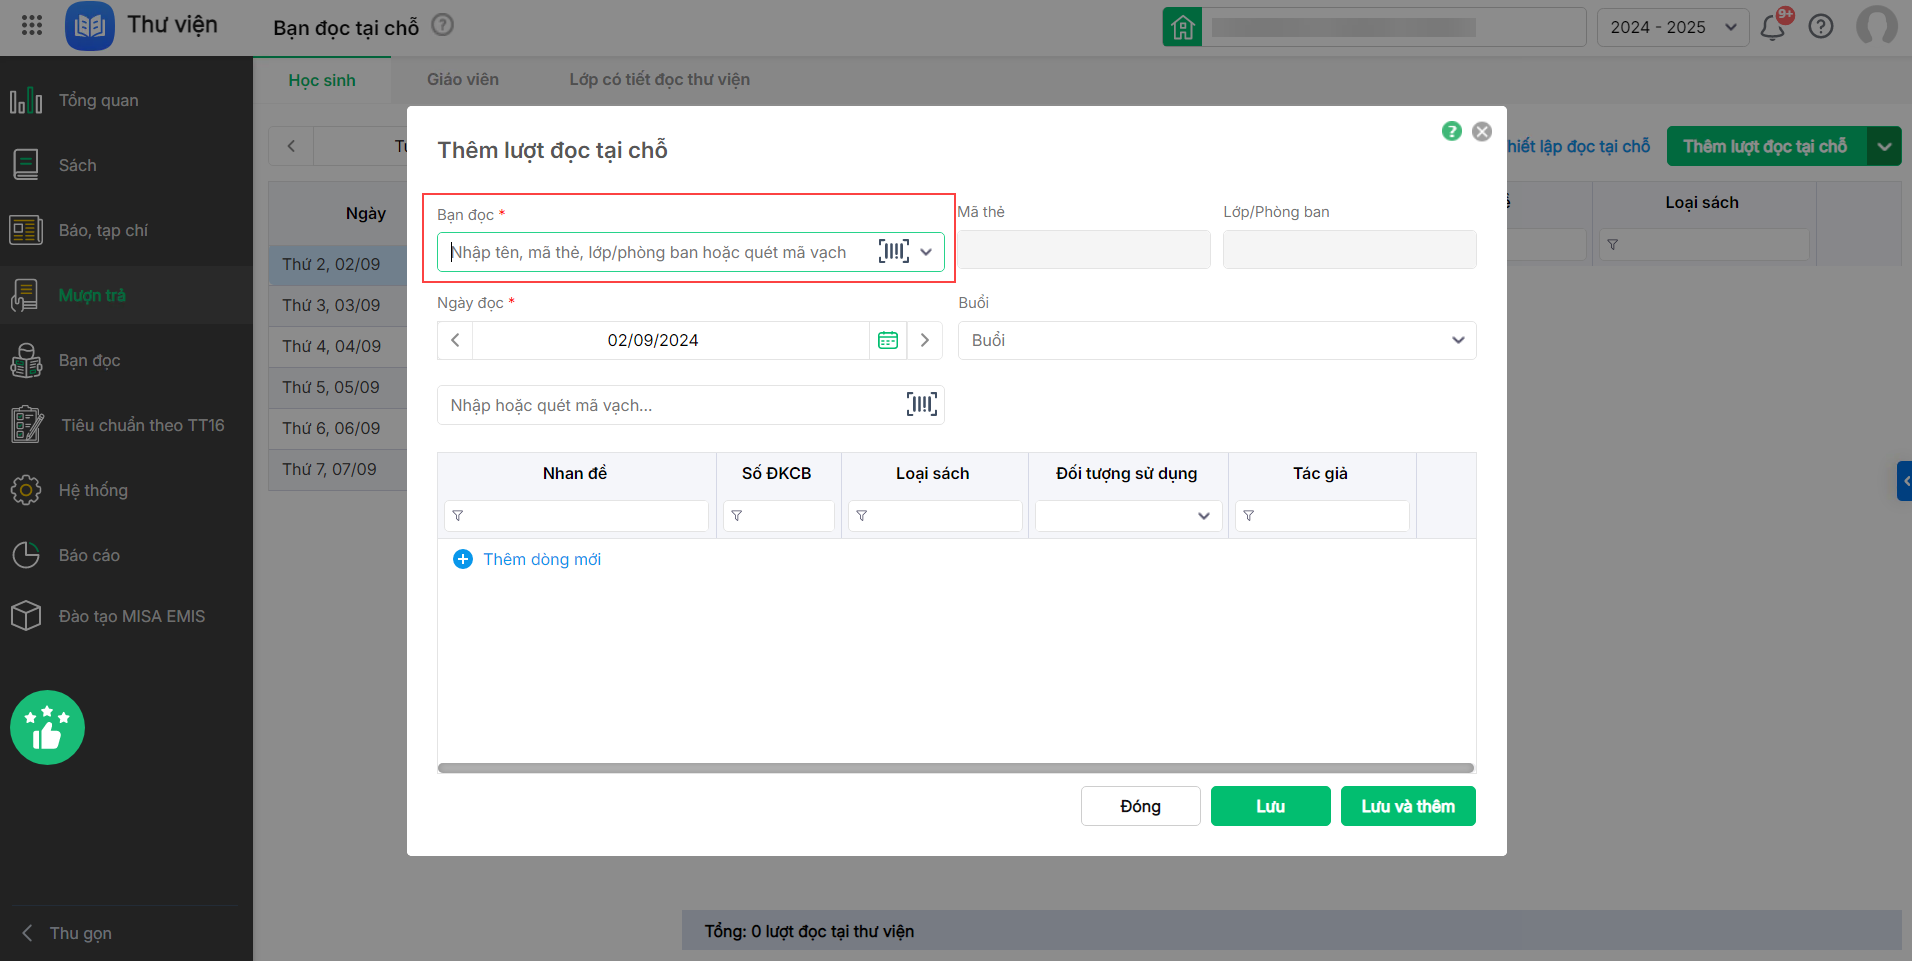Viewport: 1912px width, 961px height.
Task: Click the blue side panel expand tab
Action: click(x=1904, y=481)
